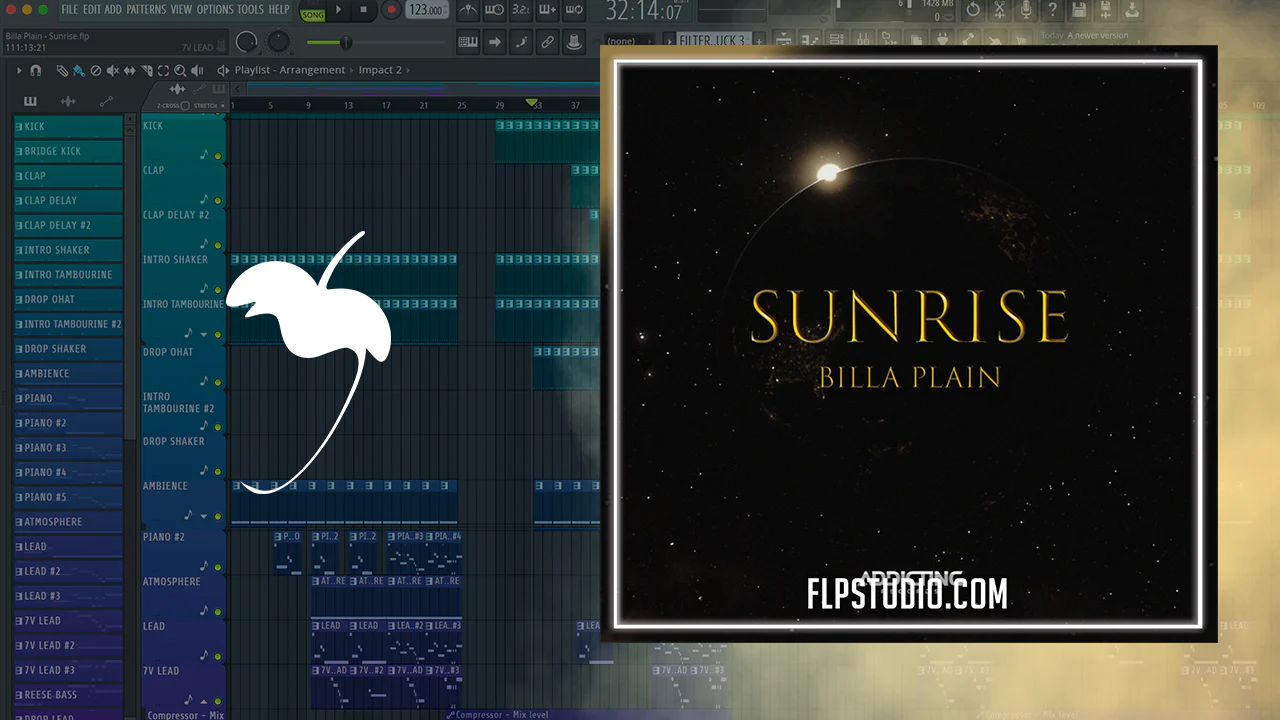
Task: Click the green timeline marker at bar 33
Action: [531, 102]
